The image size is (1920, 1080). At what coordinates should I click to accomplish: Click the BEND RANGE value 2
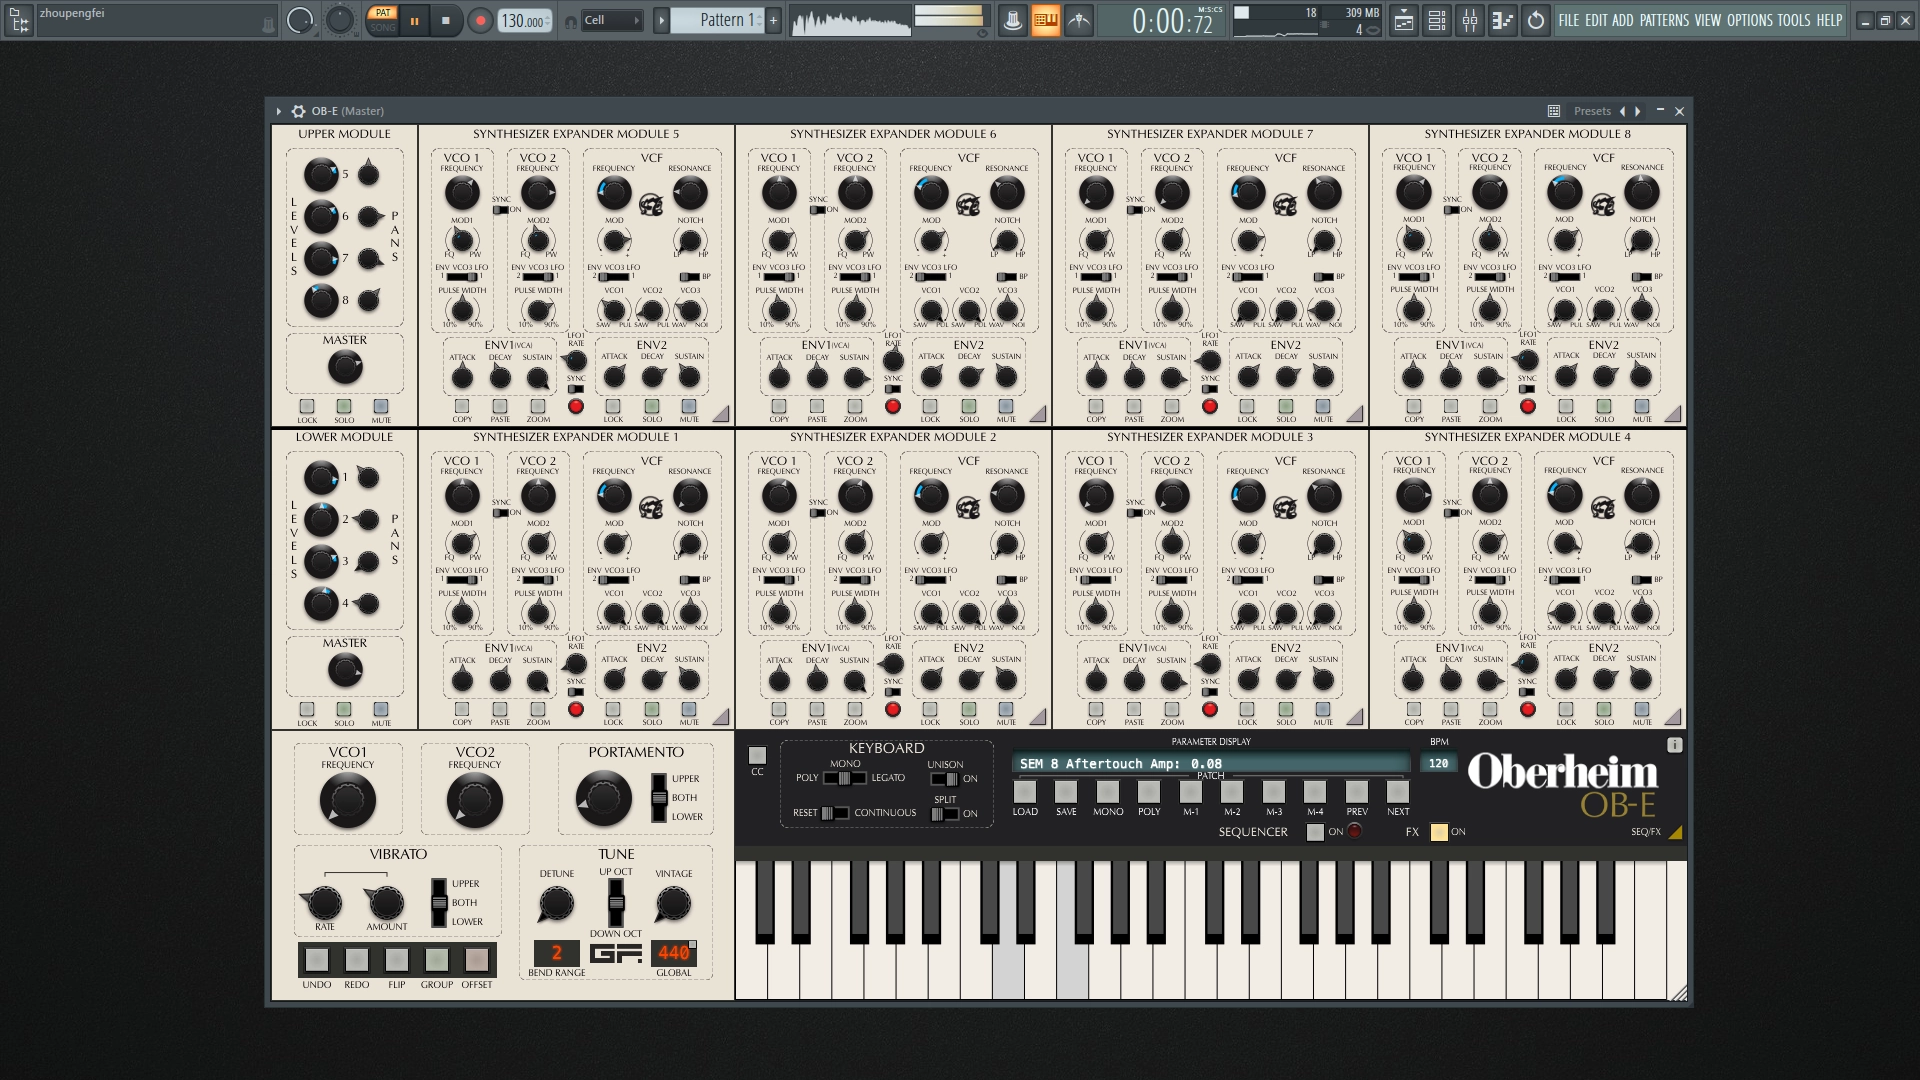click(557, 953)
